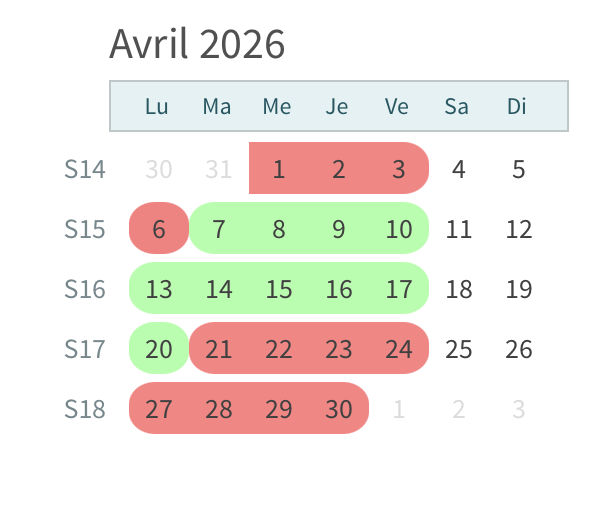Select greyed-out day 2 of next month
The height and width of the screenshot is (508, 606).
(x=459, y=409)
